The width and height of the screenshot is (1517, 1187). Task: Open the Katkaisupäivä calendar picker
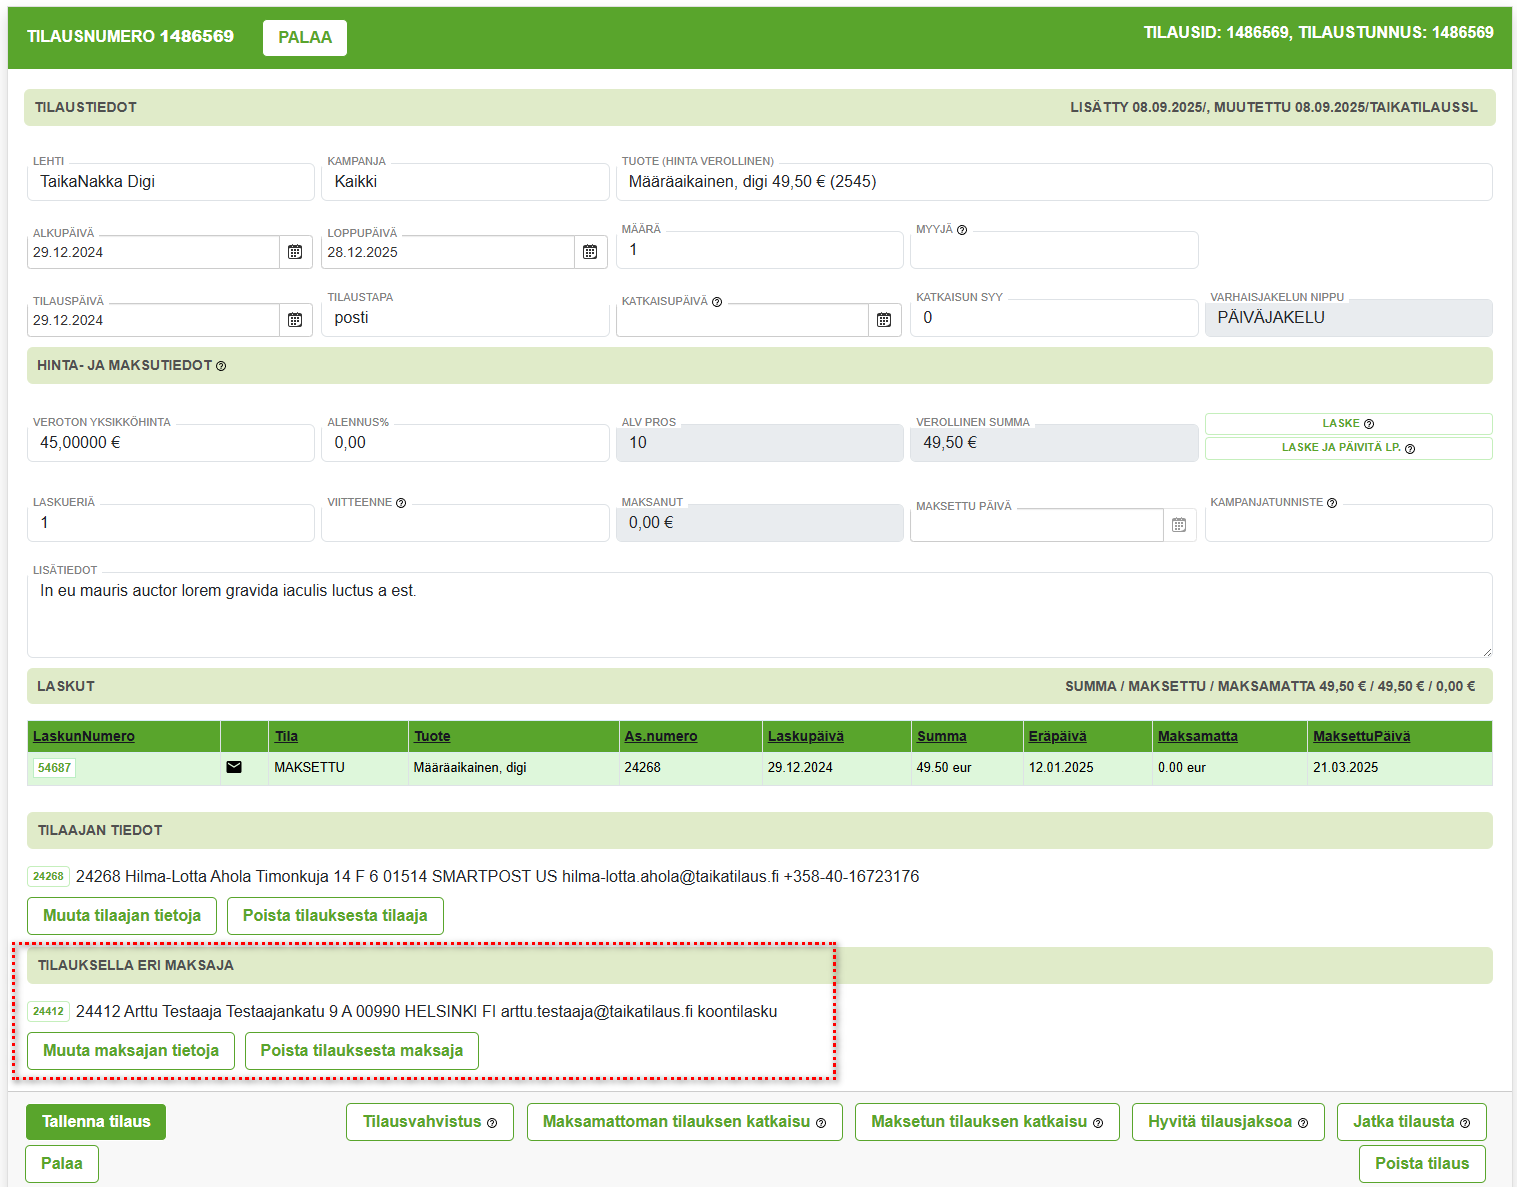884,320
